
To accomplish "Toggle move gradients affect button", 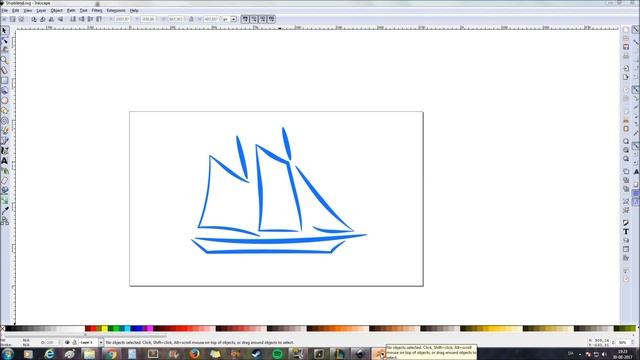I will [x=263, y=19].
